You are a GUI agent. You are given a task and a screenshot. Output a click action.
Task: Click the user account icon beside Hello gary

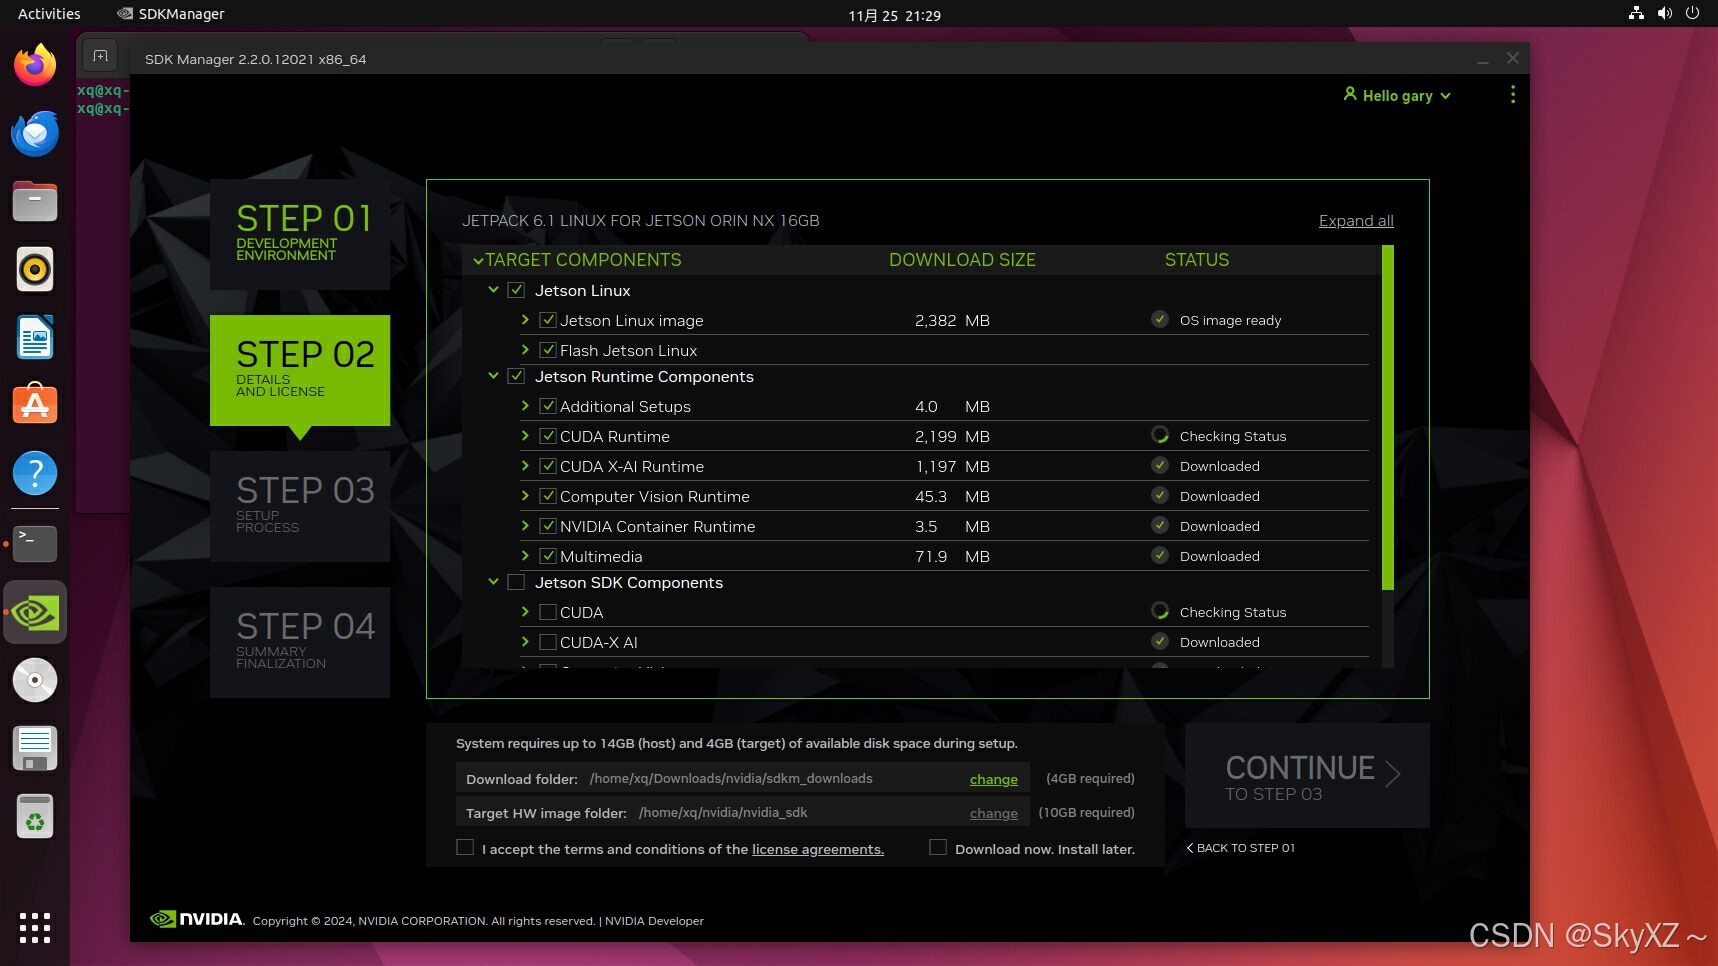pyautogui.click(x=1350, y=94)
